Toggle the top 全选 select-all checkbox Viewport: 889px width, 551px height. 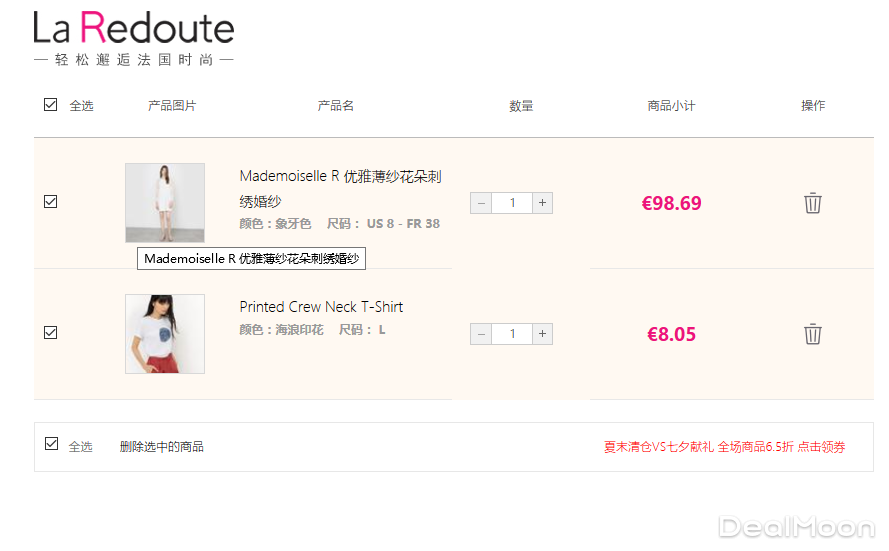(51, 104)
